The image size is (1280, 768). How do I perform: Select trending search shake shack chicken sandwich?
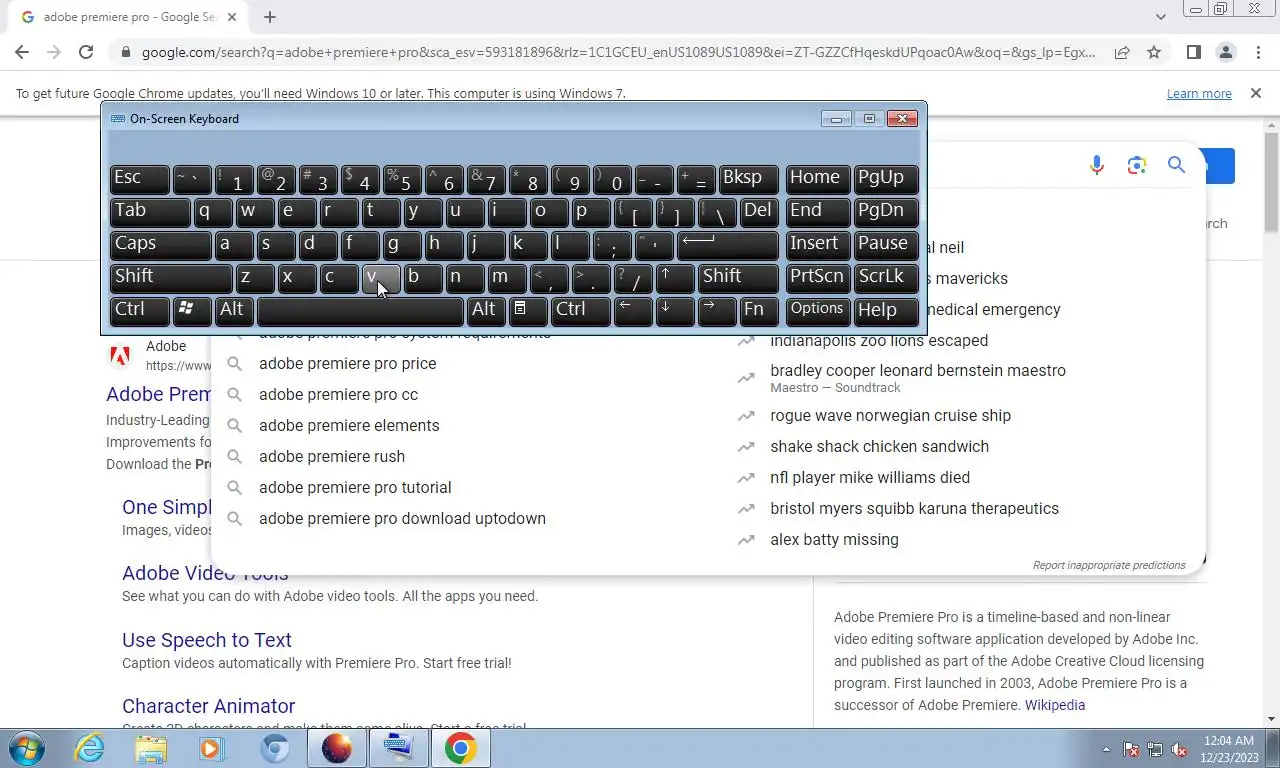pos(879,447)
